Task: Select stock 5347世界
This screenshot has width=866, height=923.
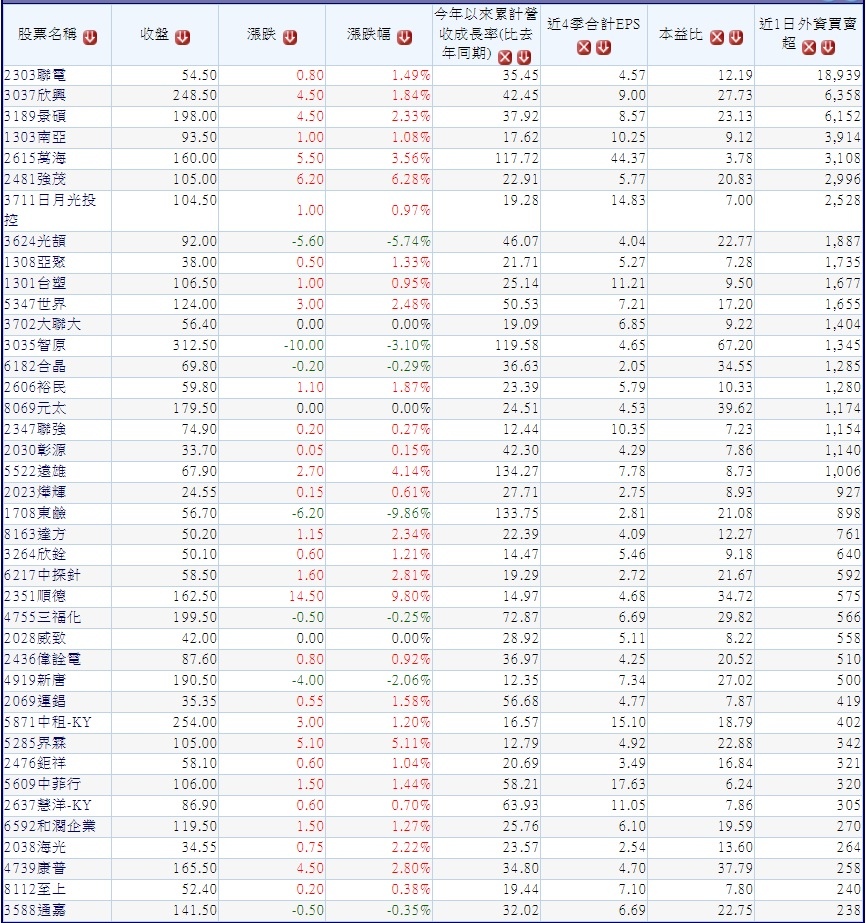Action: coord(35,304)
